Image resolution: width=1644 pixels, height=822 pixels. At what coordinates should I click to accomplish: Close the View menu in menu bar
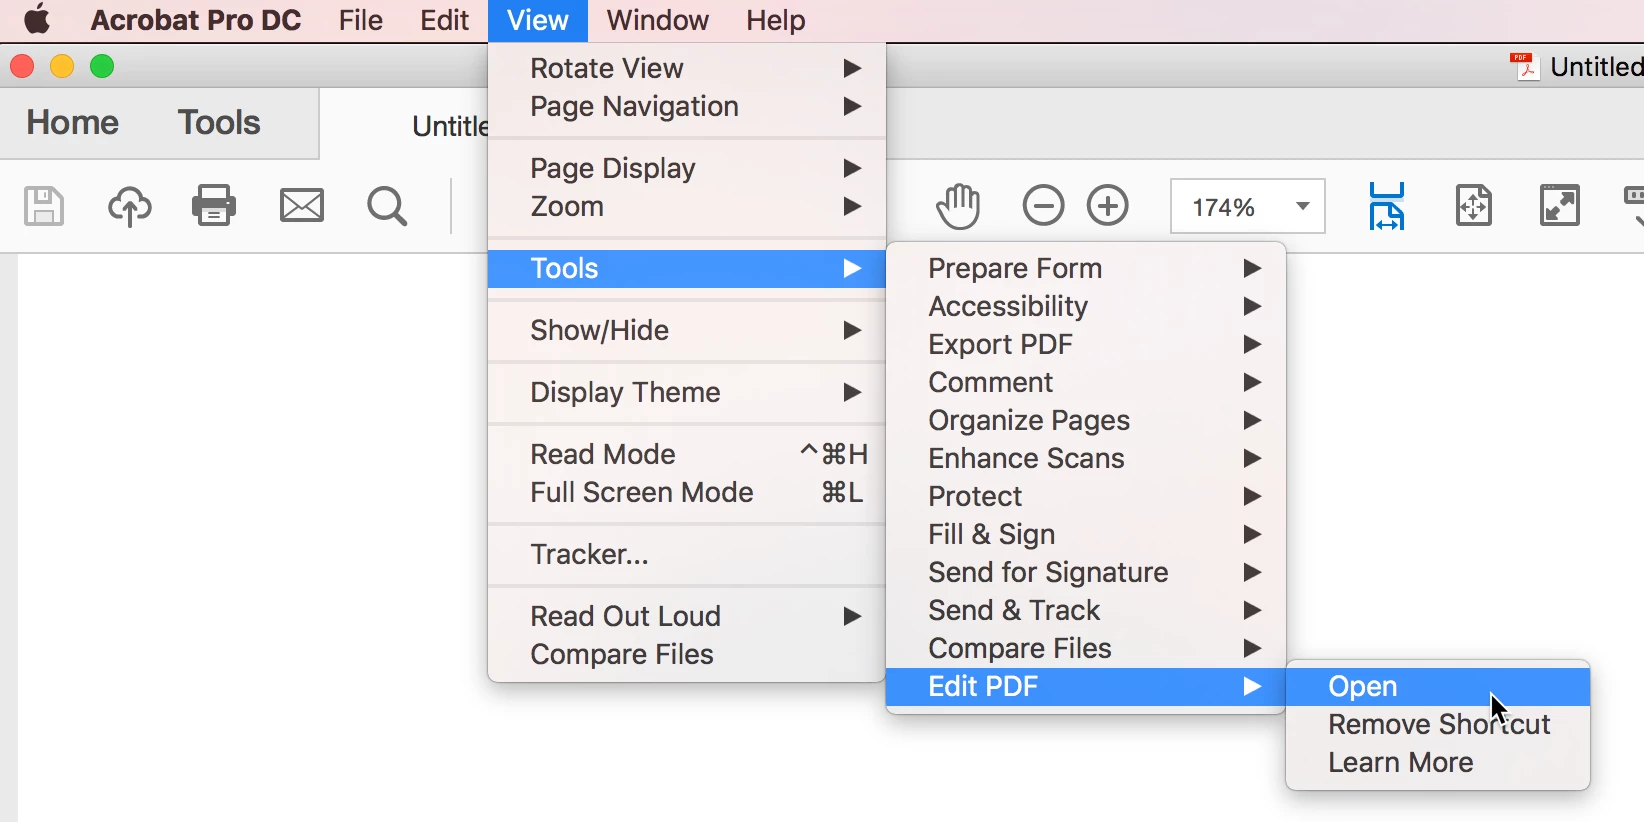[x=538, y=20]
